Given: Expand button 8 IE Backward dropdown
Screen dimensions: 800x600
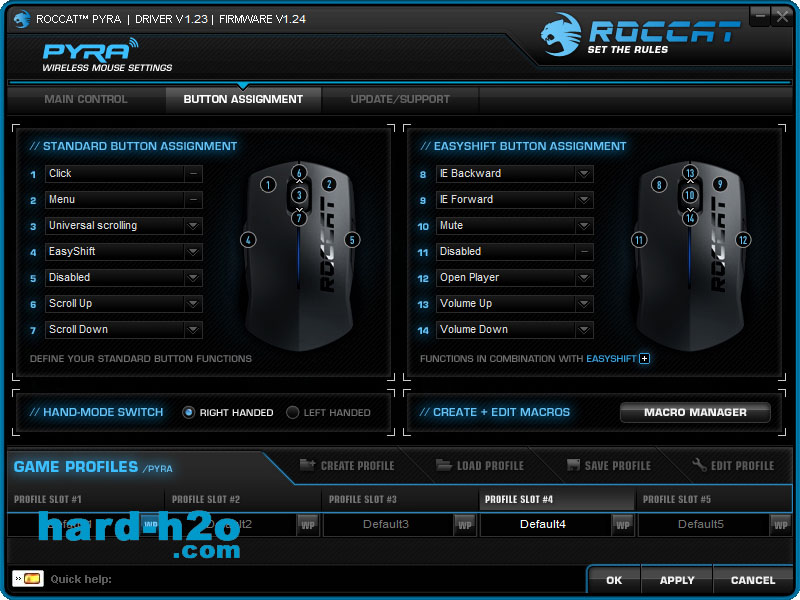Looking at the screenshot, I should (x=584, y=173).
